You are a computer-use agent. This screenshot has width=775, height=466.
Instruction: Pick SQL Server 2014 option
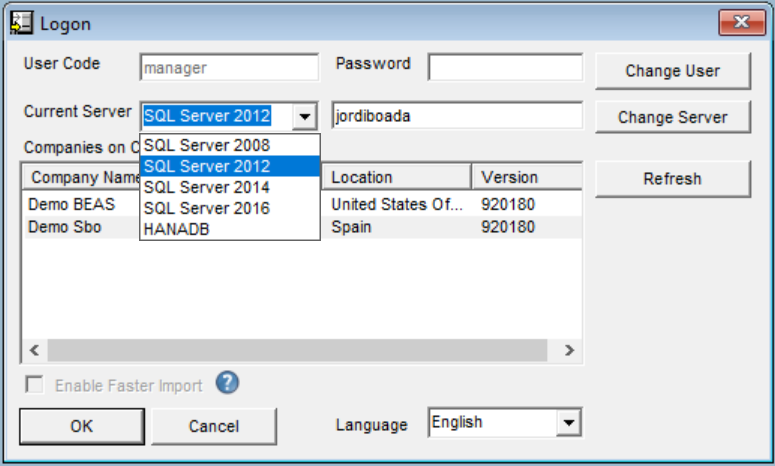tap(230, 187)
